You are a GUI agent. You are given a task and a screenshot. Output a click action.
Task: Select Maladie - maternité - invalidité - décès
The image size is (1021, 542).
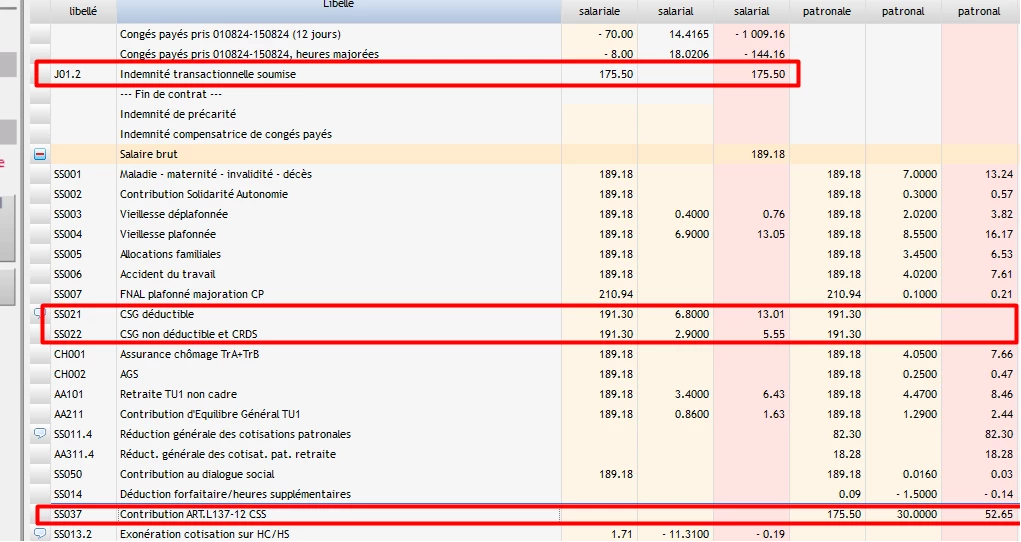(216, 175)
